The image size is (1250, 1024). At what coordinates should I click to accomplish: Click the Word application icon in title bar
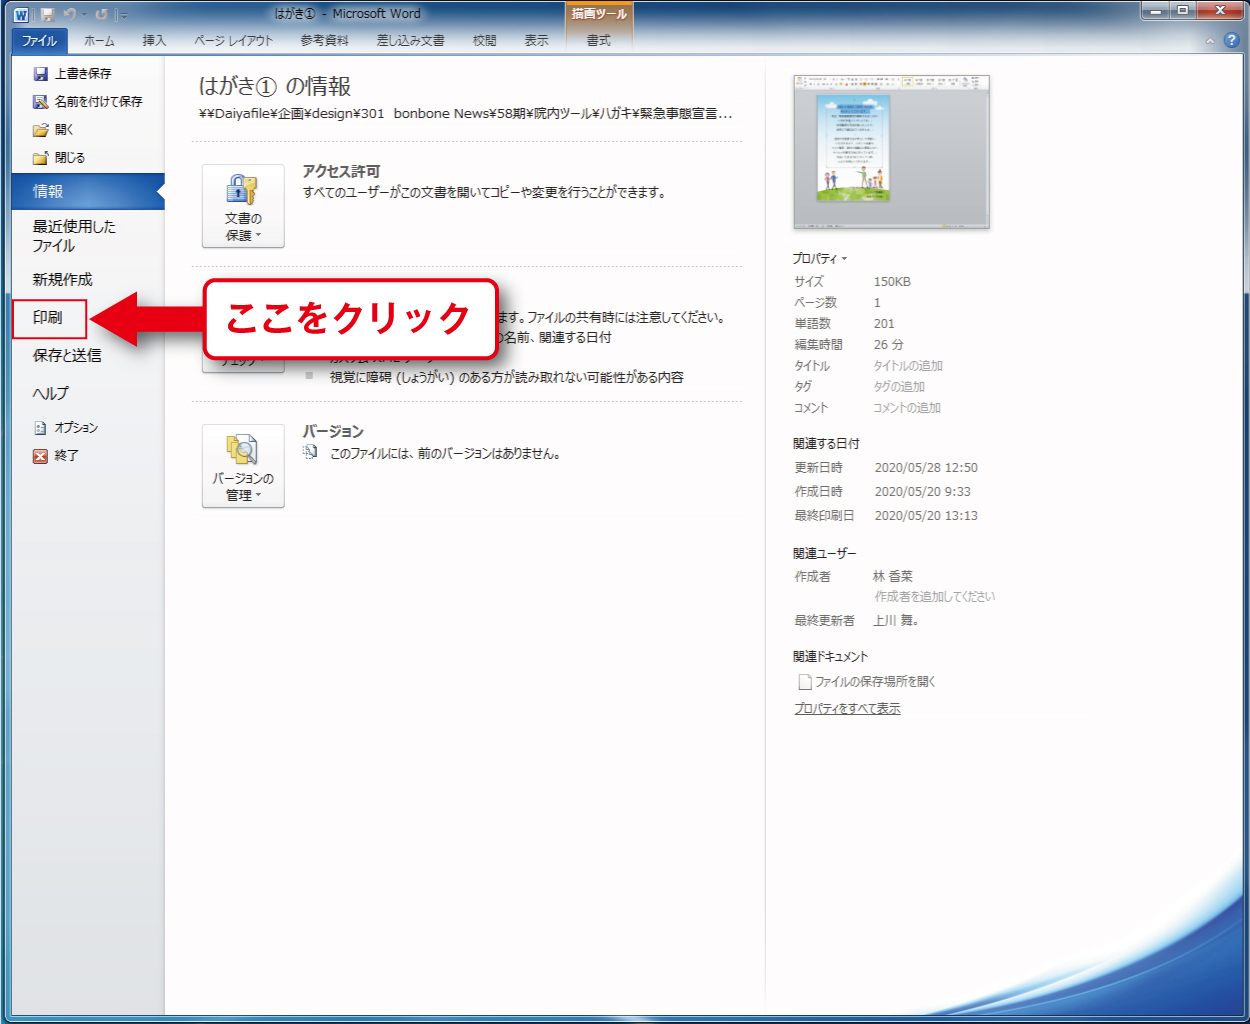pyautogui.click(x=20, y=14)
